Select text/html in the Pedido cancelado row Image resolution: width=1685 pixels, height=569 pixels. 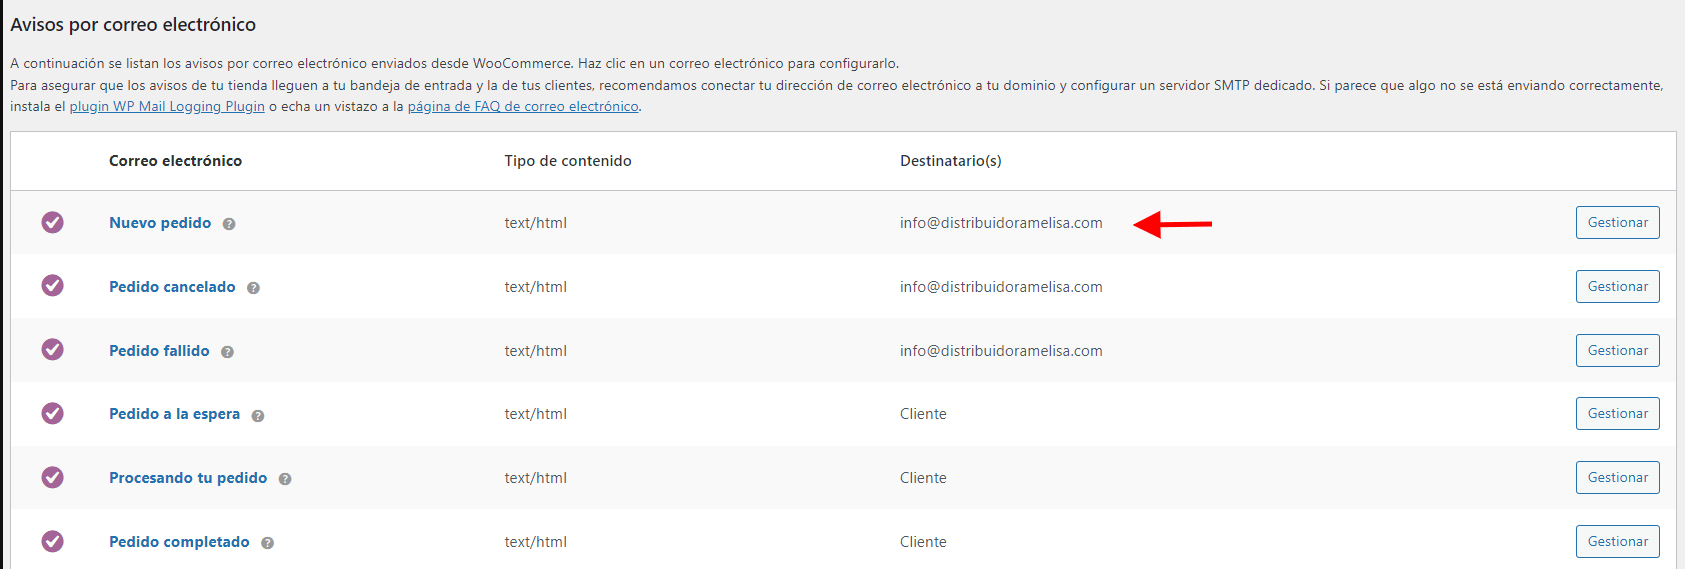pyautogui.click(x=535, y=287)
